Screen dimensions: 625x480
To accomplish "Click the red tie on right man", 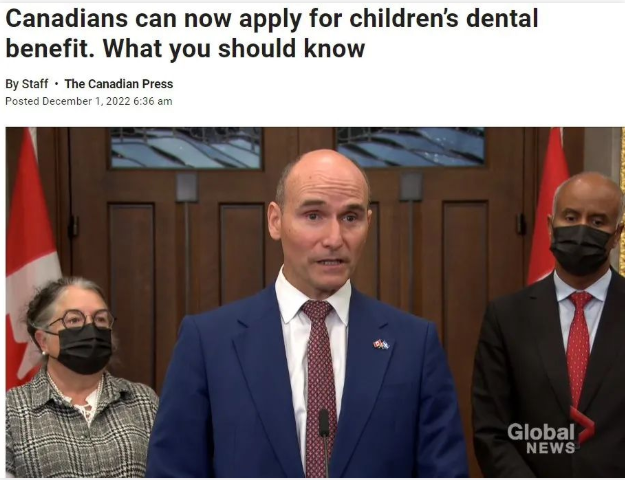I will pos(578,351).
